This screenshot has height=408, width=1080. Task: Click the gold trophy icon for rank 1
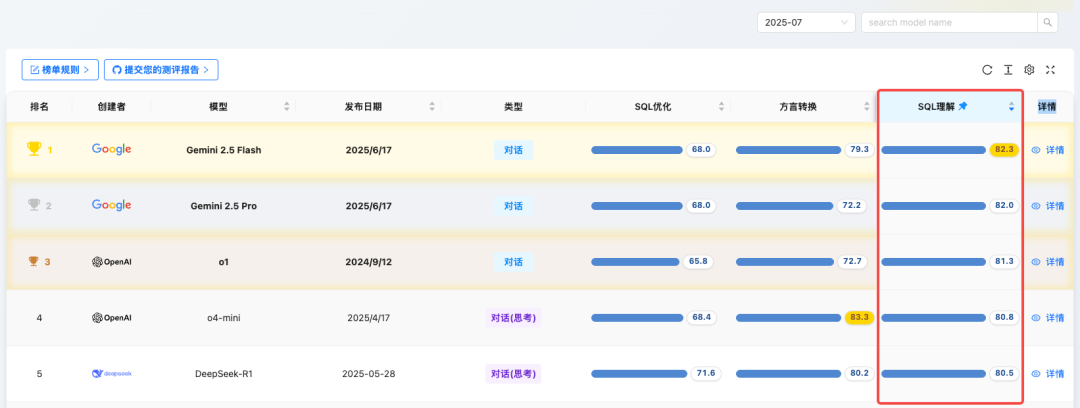[34, 149]
